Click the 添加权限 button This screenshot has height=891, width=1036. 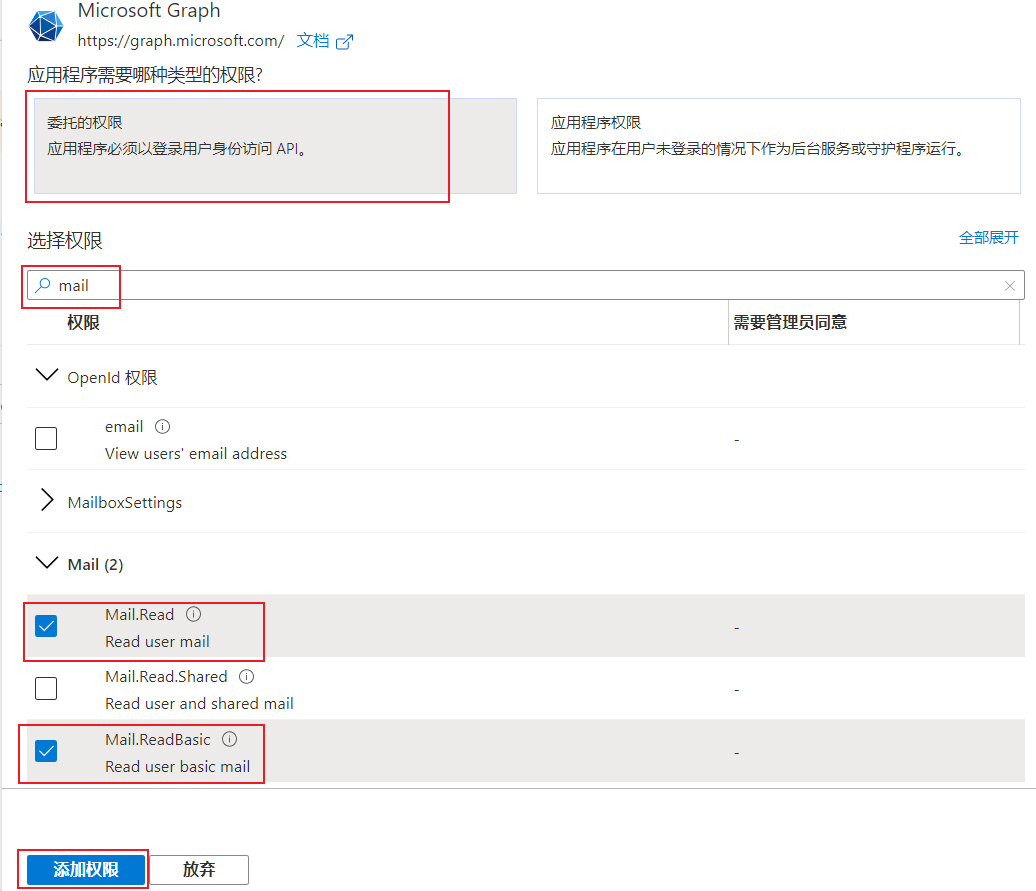(86, 869)
